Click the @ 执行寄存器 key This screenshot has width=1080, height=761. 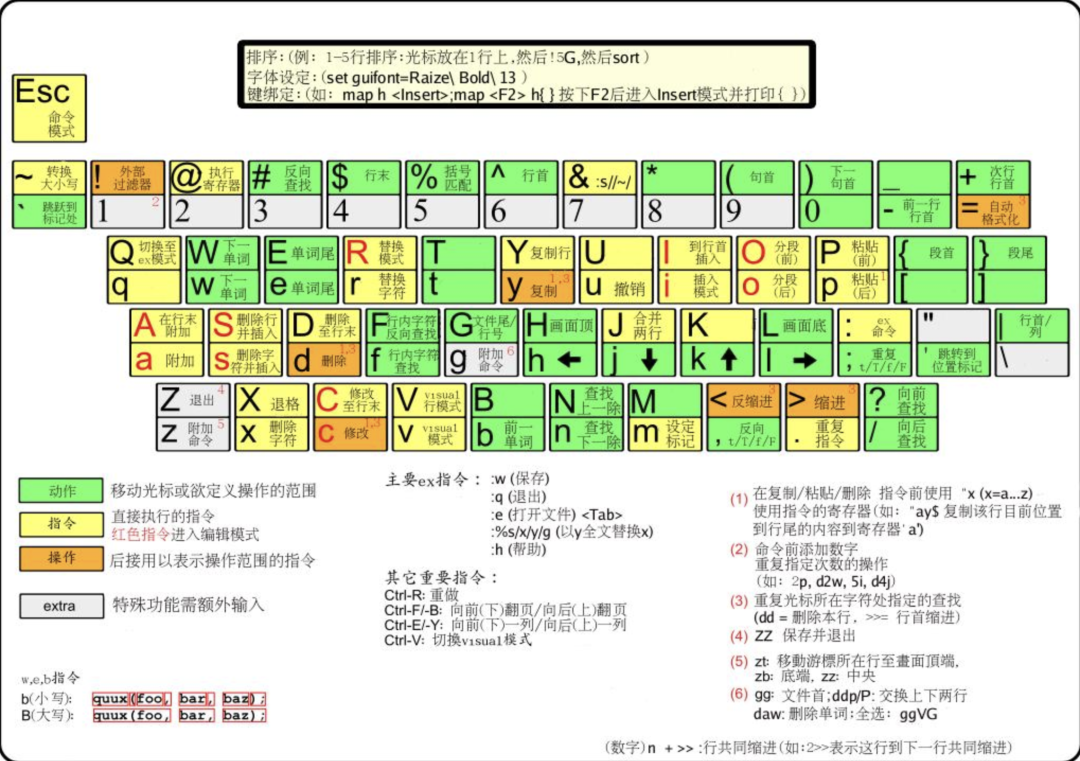click(x=206, y=178)
